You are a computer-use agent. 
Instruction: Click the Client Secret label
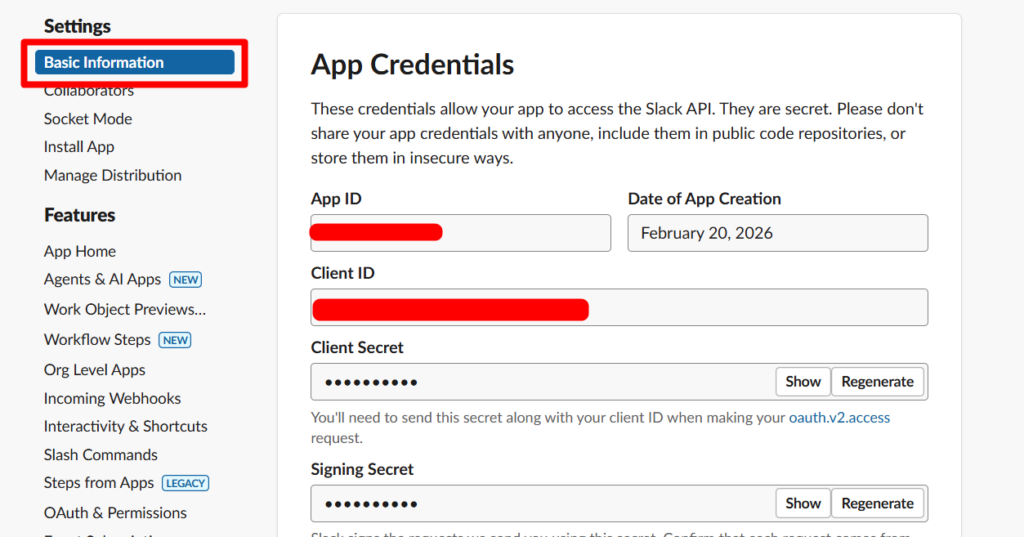[357, 348]
